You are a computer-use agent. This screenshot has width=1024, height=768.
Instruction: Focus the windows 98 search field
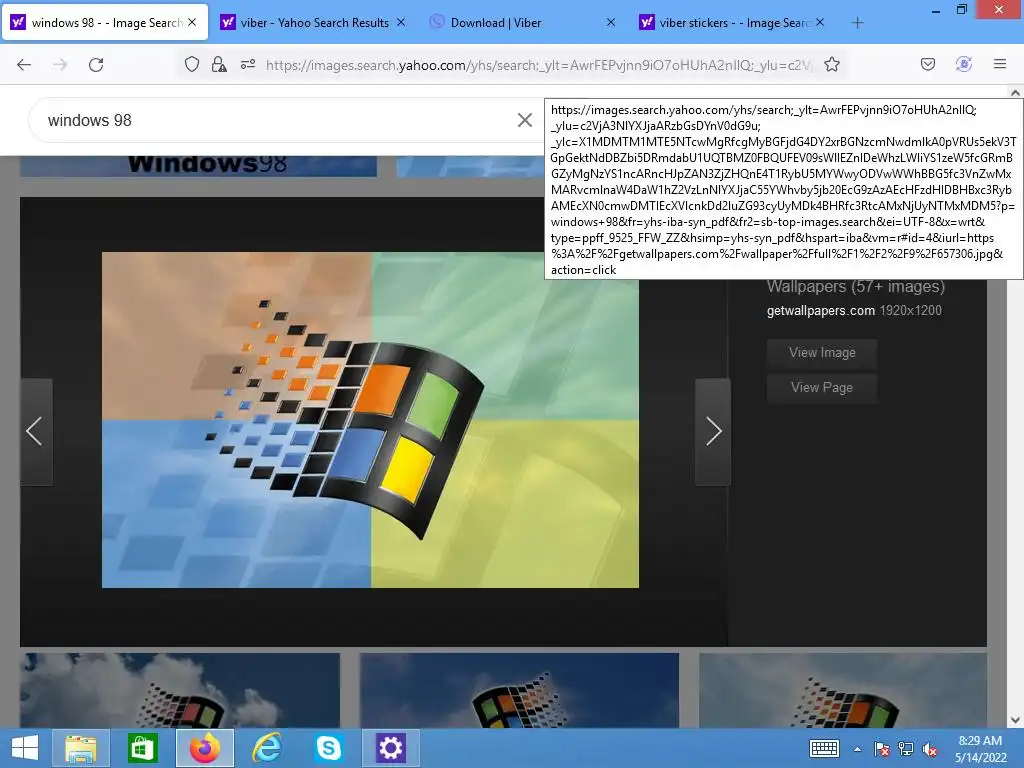[x=274, y=120]
